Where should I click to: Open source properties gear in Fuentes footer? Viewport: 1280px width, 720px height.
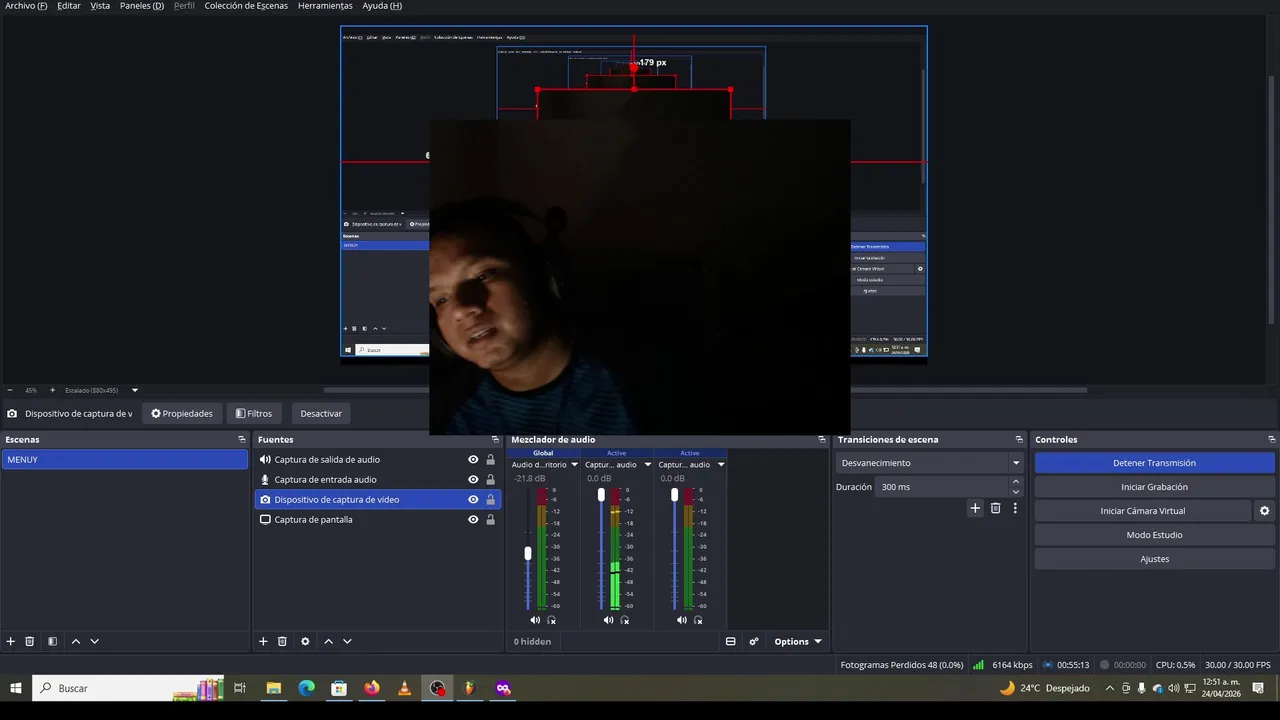[x=305, y=641]
